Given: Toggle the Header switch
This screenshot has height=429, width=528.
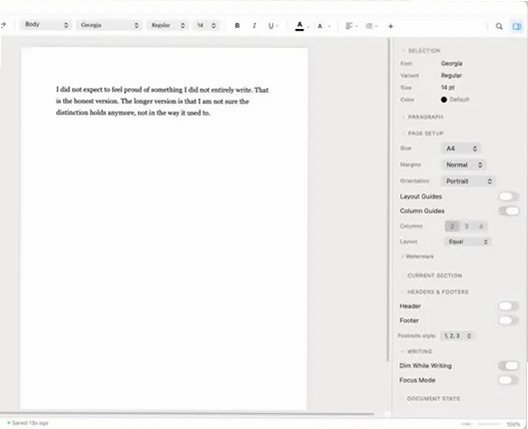Looking at the screenshot, I should click(x=508, y=306).
